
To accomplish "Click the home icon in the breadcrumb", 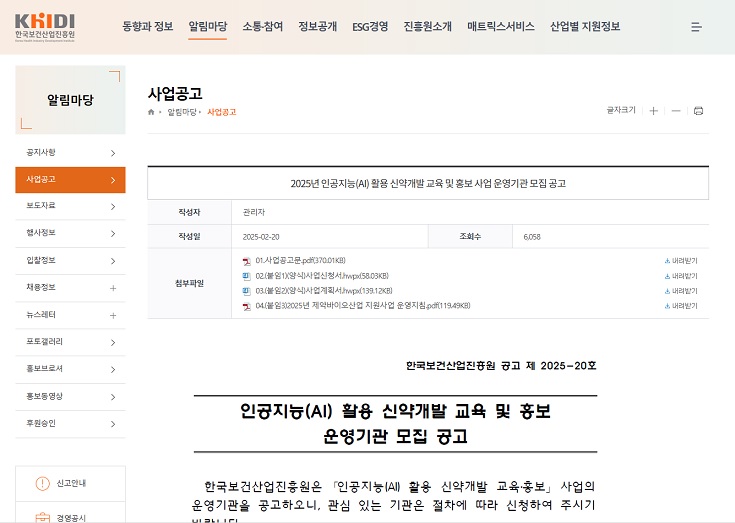I will click(x=152, y=112).
